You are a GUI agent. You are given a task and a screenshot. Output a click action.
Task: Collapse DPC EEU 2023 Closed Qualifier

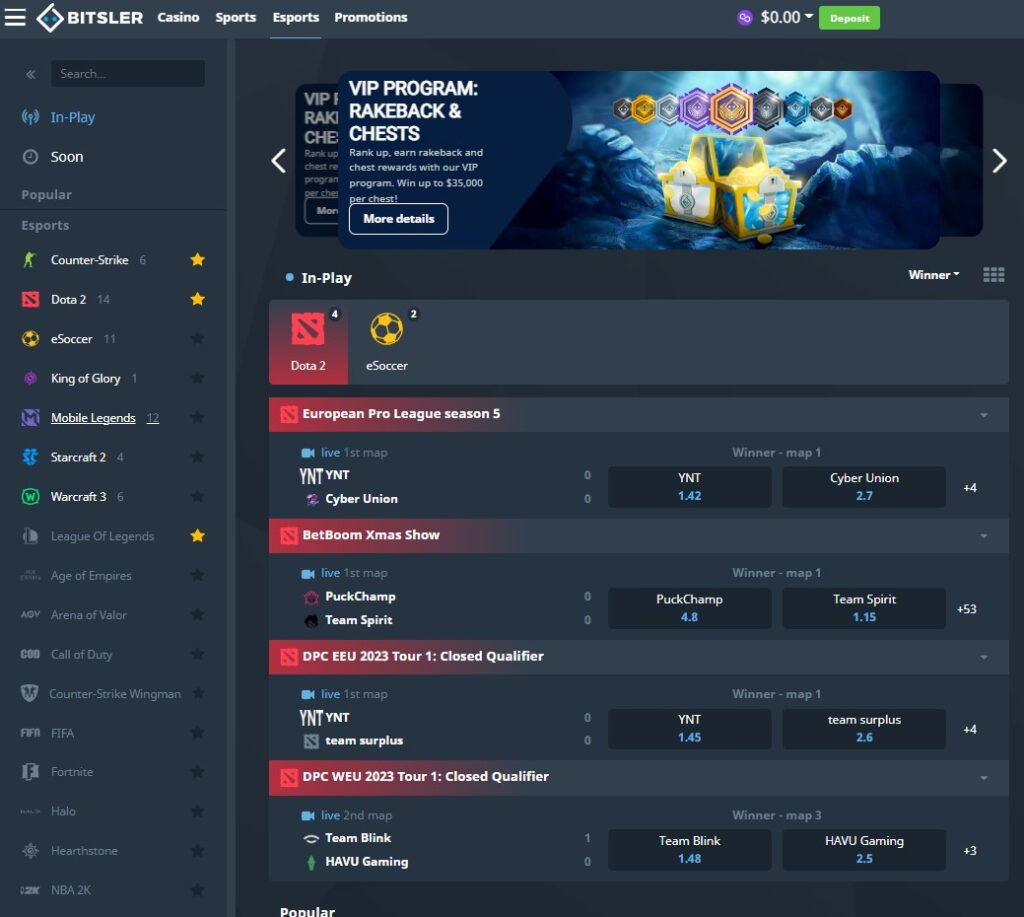pos(984,657)
